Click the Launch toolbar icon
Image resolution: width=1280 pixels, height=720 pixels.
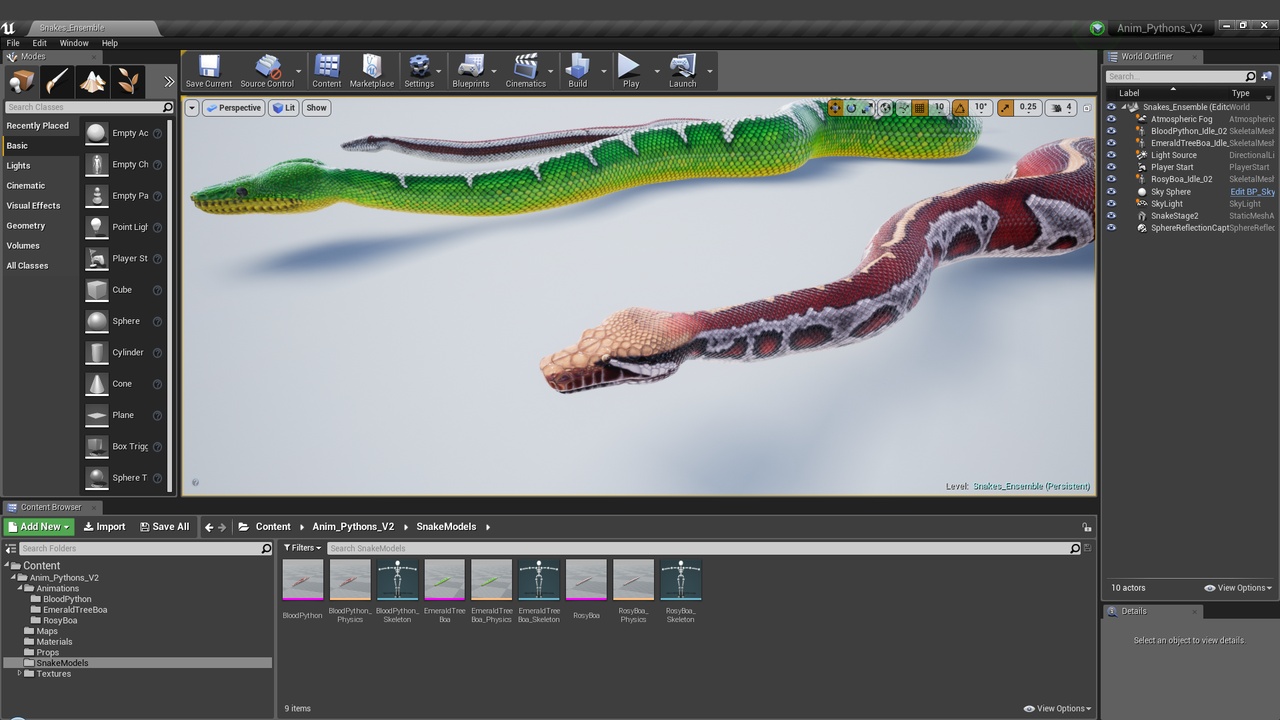point(683,71)
